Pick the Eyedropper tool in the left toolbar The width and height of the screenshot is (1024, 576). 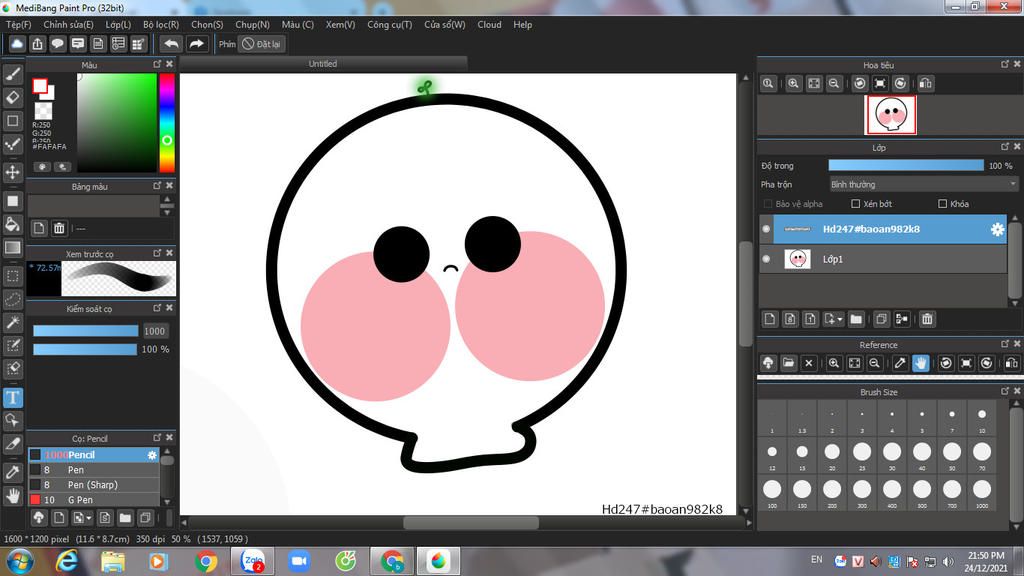coord(12,472)
